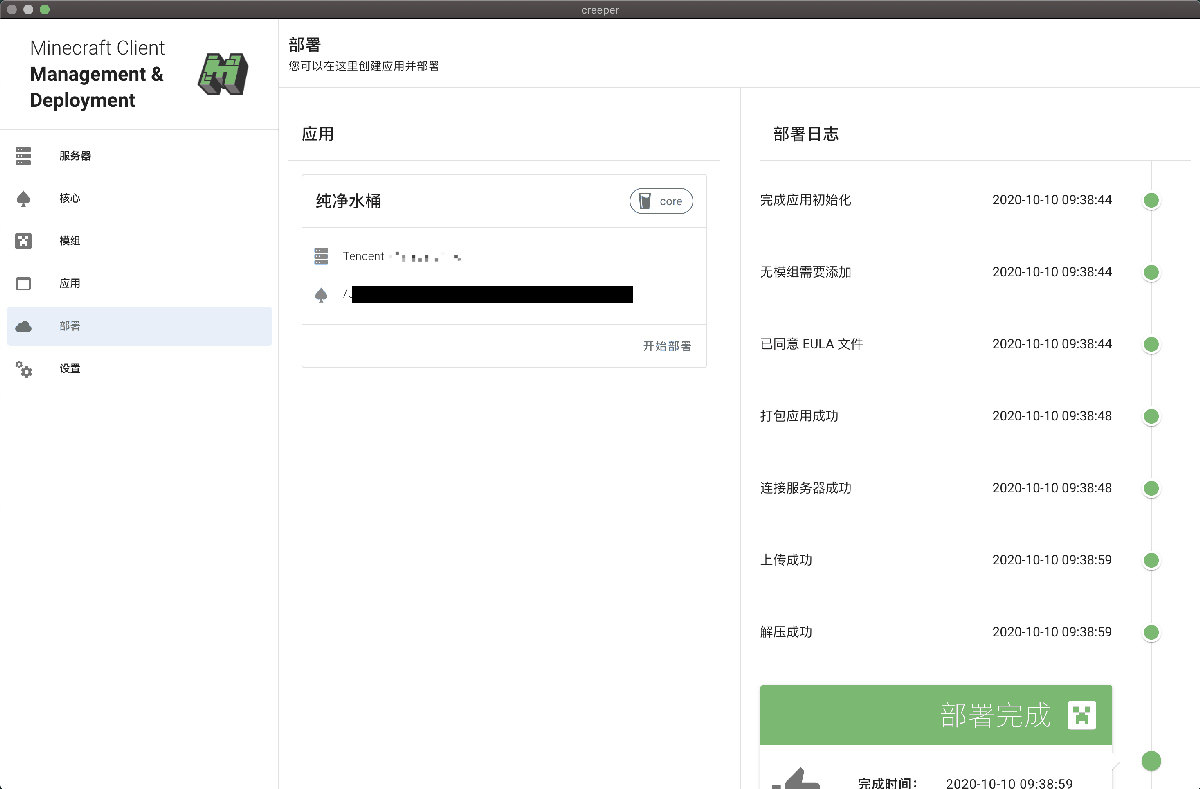Click the 解压成功 log entry
Screen dimensions: 1200x789
click(786, 632)
